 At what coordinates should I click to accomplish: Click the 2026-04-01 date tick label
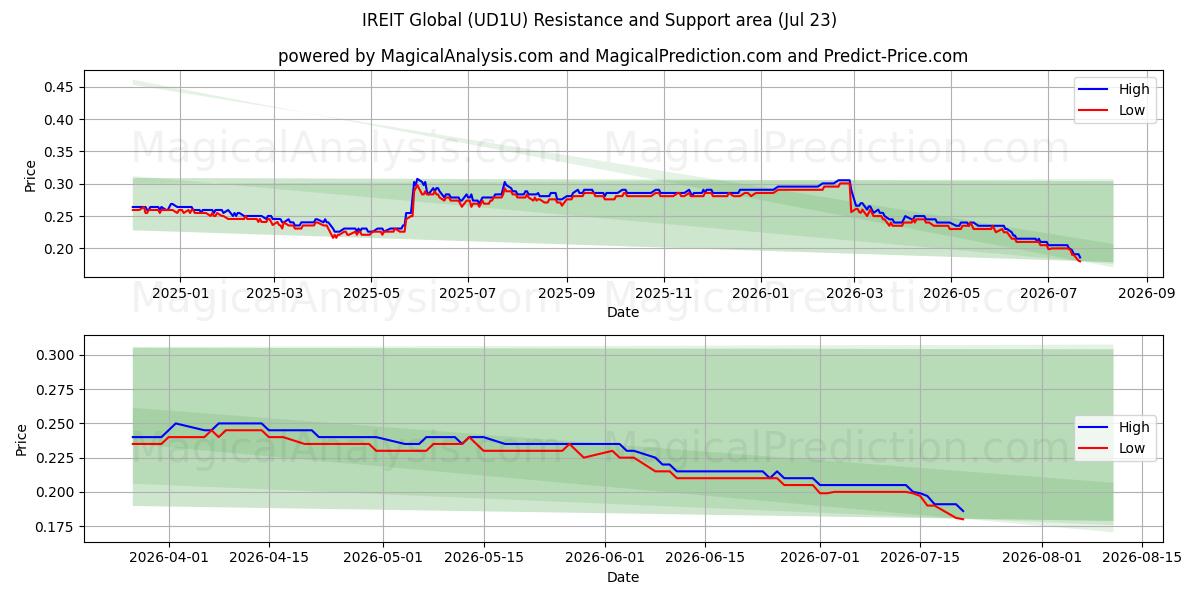pos(168,558)
